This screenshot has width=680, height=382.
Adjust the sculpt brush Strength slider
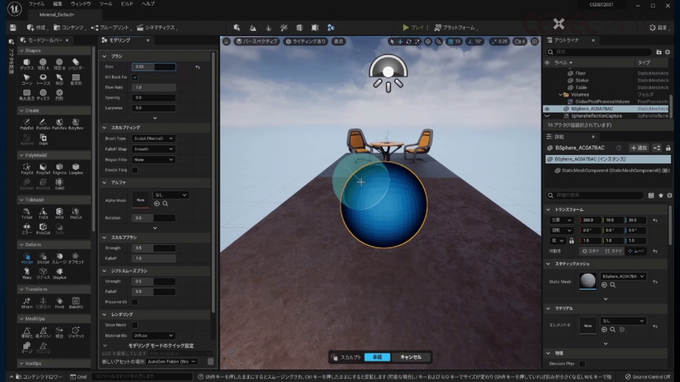(154, 248)
